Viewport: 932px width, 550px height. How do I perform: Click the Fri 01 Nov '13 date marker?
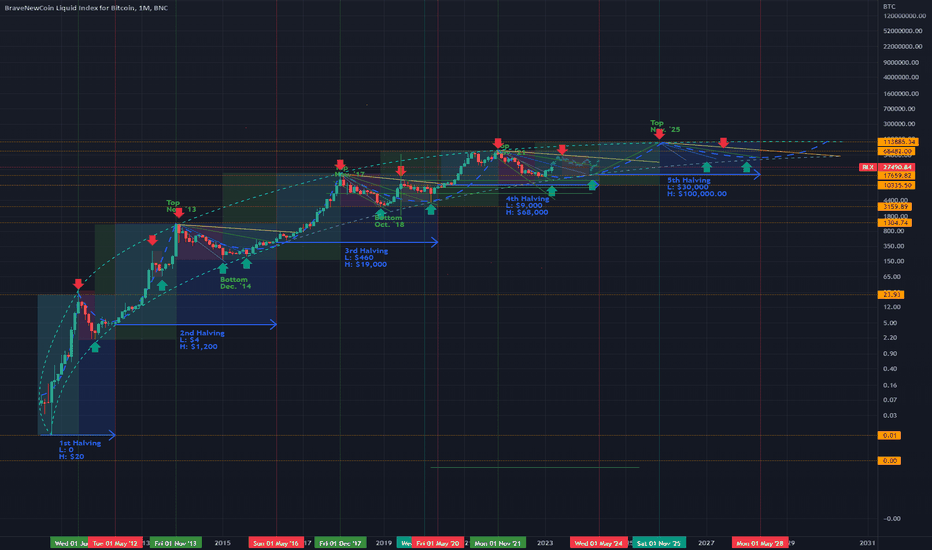click(x=176, y=543)
